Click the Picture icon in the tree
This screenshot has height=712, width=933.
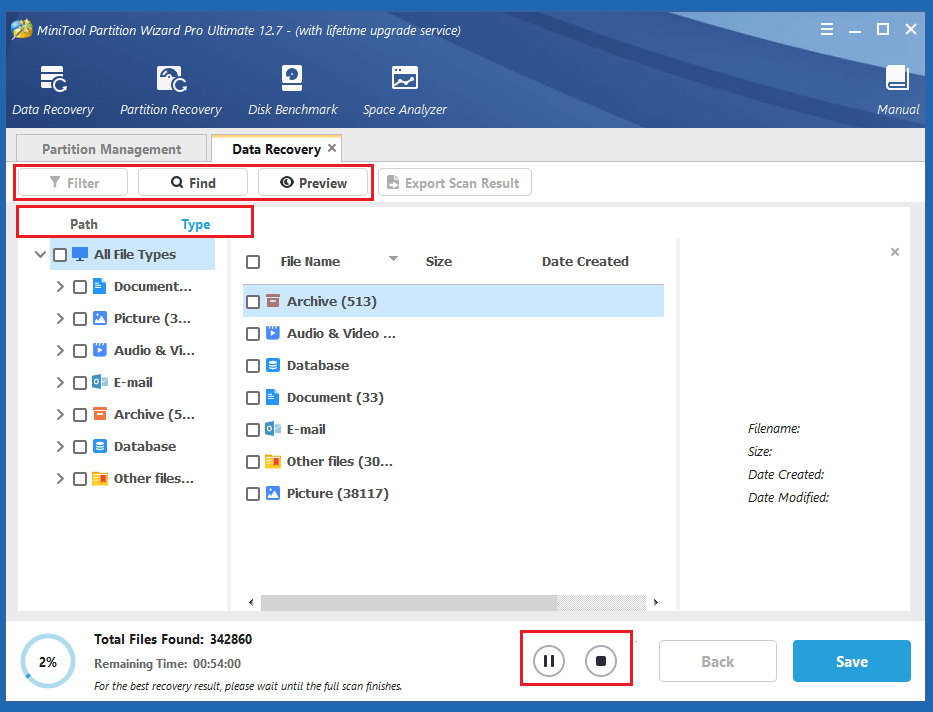pos(100,318)
